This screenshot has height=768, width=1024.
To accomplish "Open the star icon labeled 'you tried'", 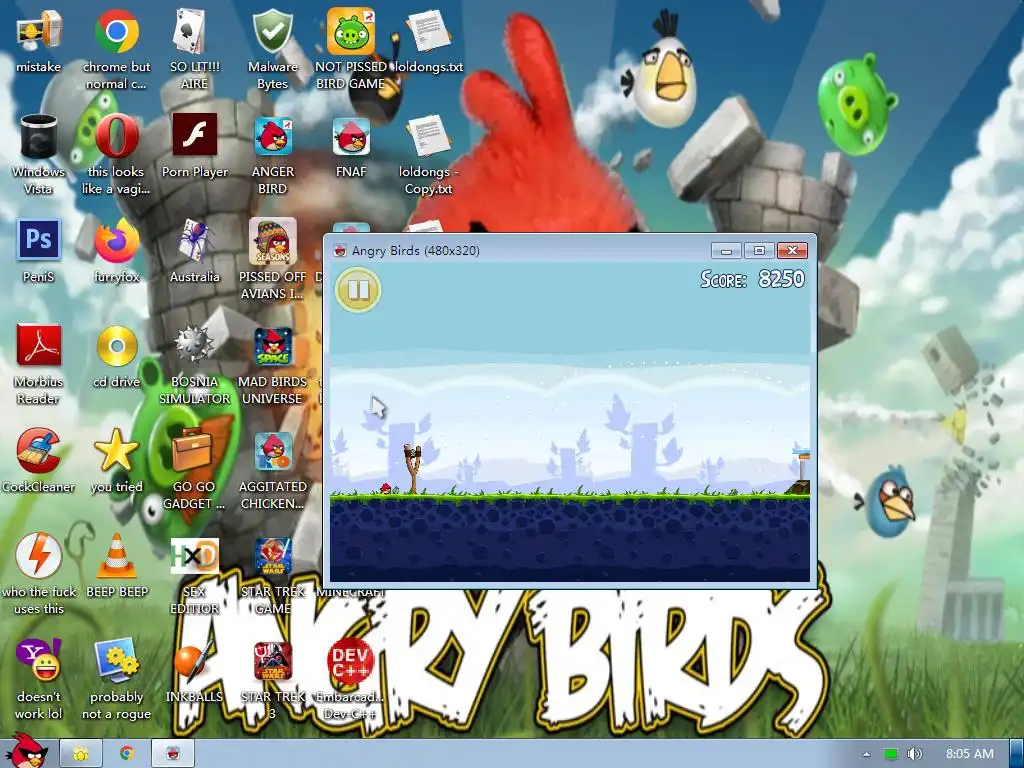I will [x=116, y=451].
